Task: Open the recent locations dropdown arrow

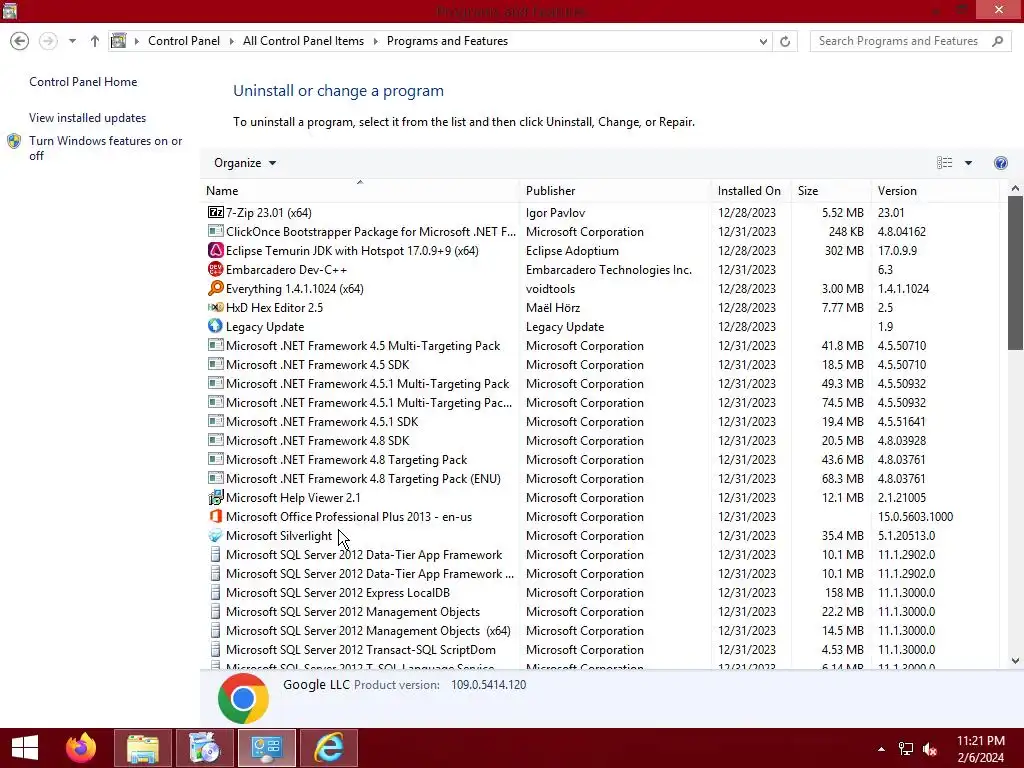Action: tap(72, 41)
